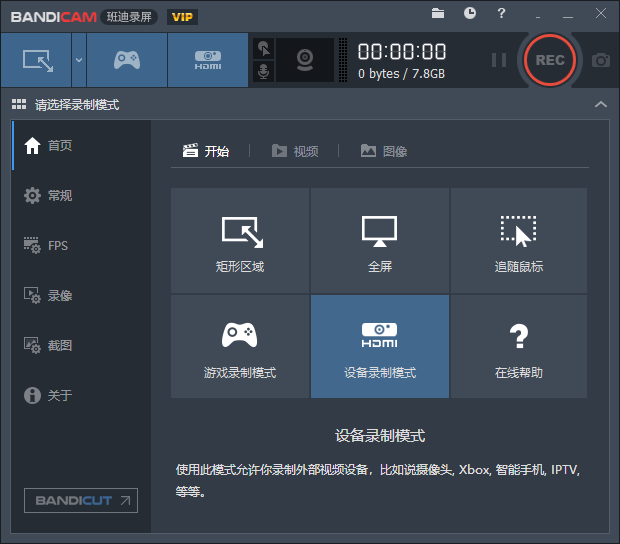The image size is (620, 544).
Task: Click the VIP badge
Action: point(182,17)
